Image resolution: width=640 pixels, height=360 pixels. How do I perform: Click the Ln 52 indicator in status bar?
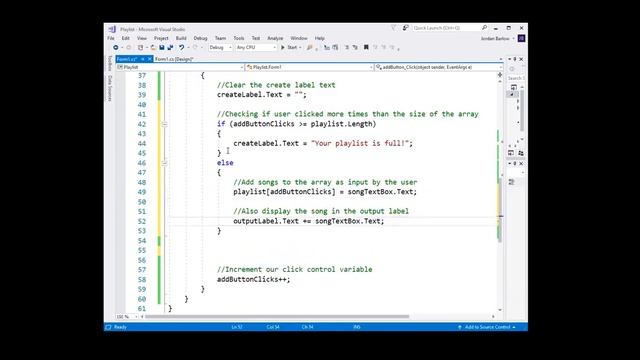point(237,327)
